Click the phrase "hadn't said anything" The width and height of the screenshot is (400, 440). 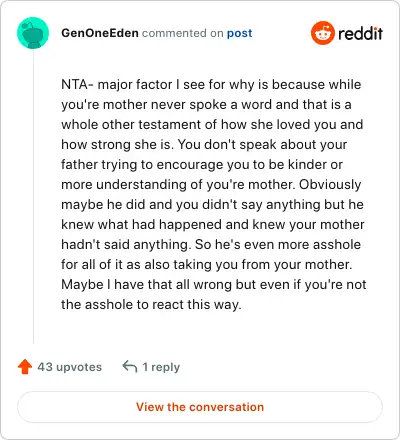(126, 245)
